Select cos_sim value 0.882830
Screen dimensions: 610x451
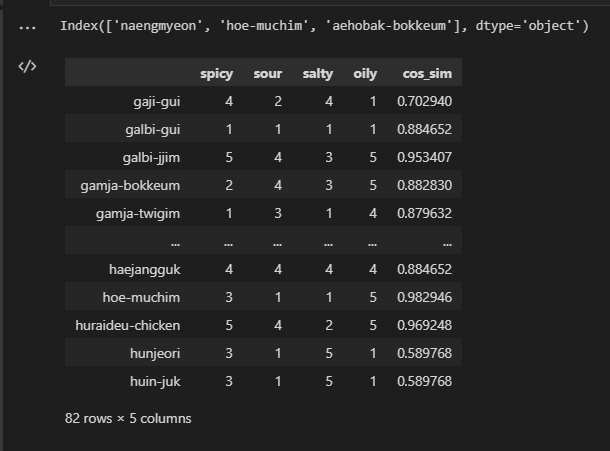424,185
